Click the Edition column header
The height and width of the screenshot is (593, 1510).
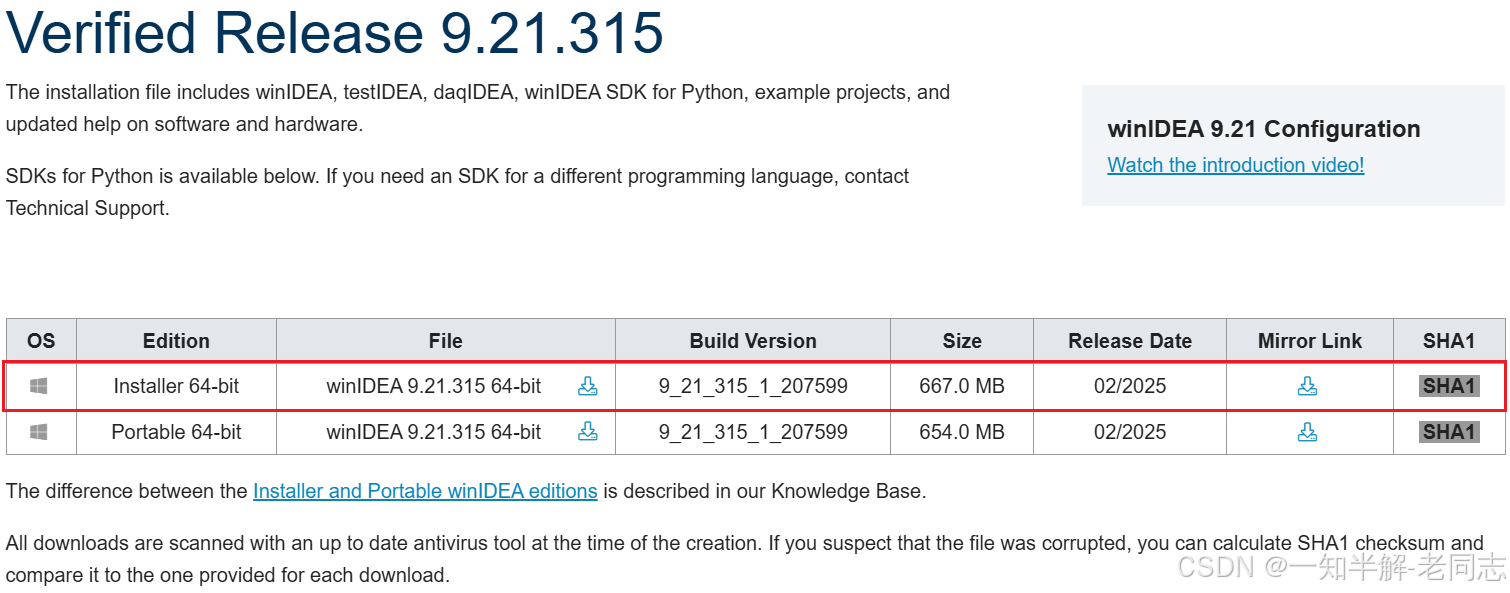point(175,340)
